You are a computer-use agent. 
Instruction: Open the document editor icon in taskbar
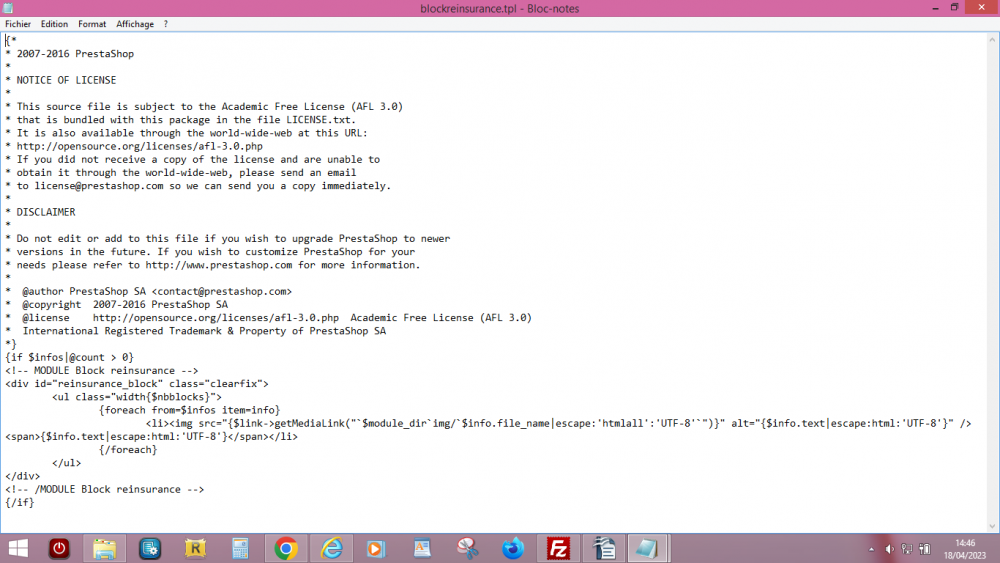[422, 548]
